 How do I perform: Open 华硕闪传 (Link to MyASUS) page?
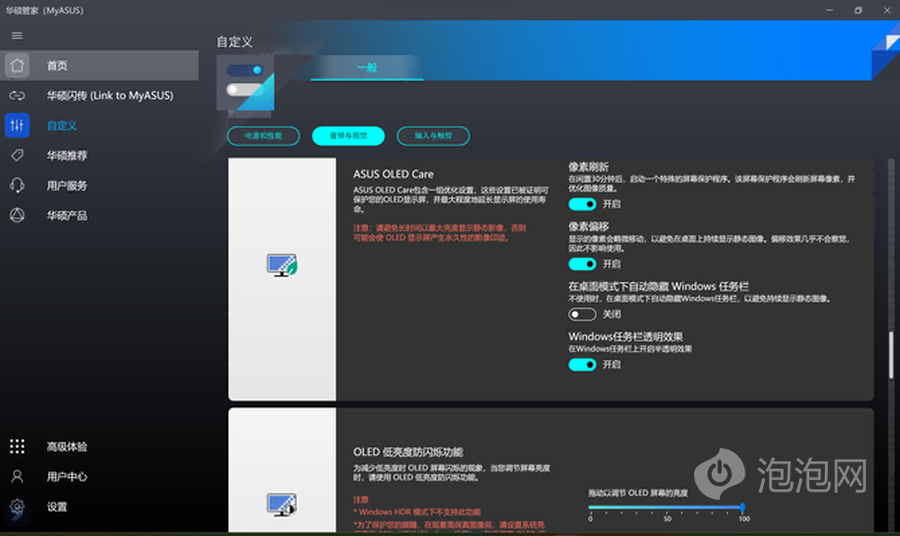(x=100, y=95)
